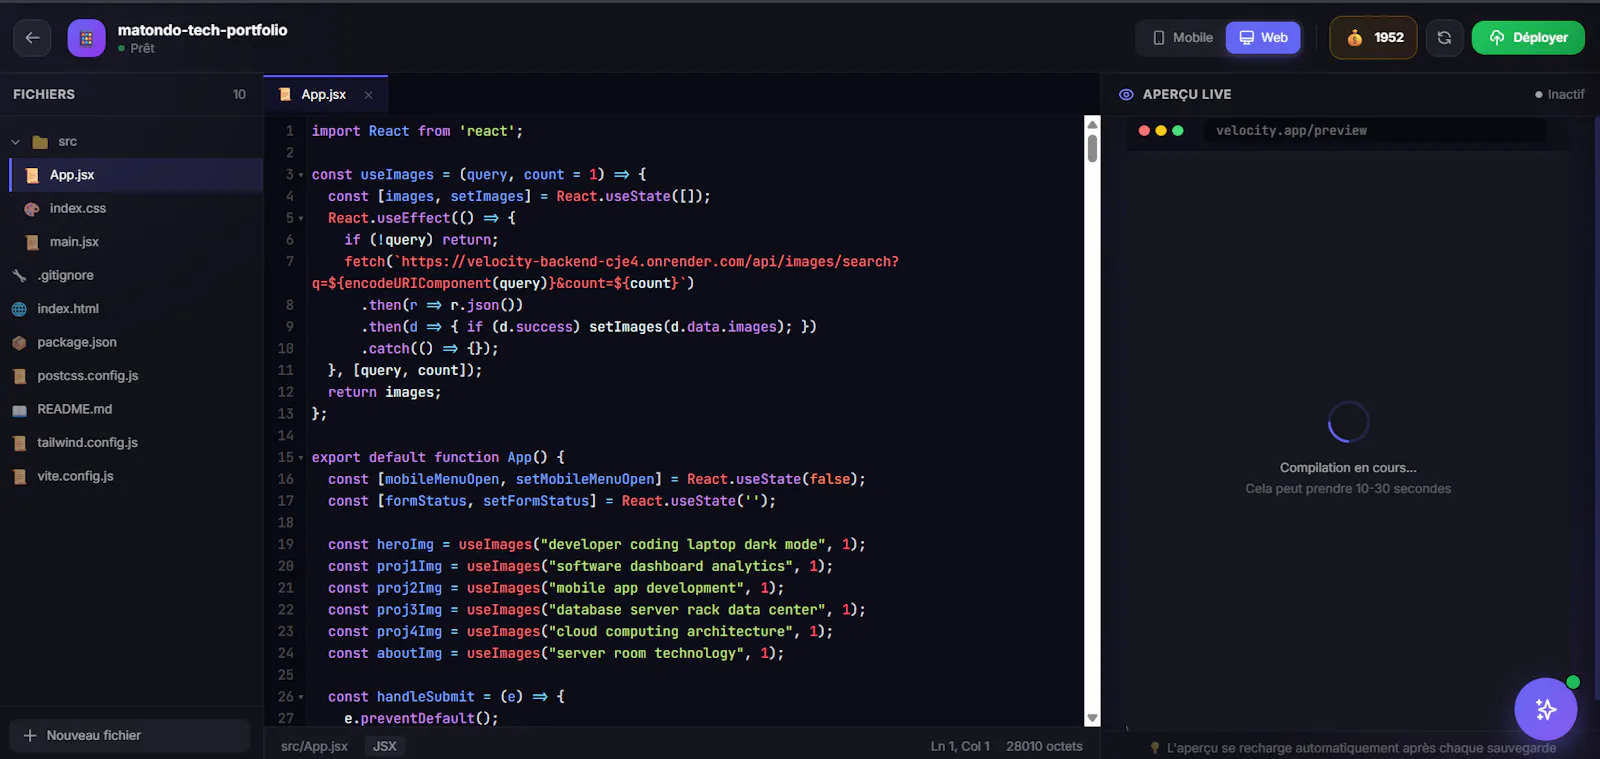Click the purple project logo icon

tap(86, 38)
